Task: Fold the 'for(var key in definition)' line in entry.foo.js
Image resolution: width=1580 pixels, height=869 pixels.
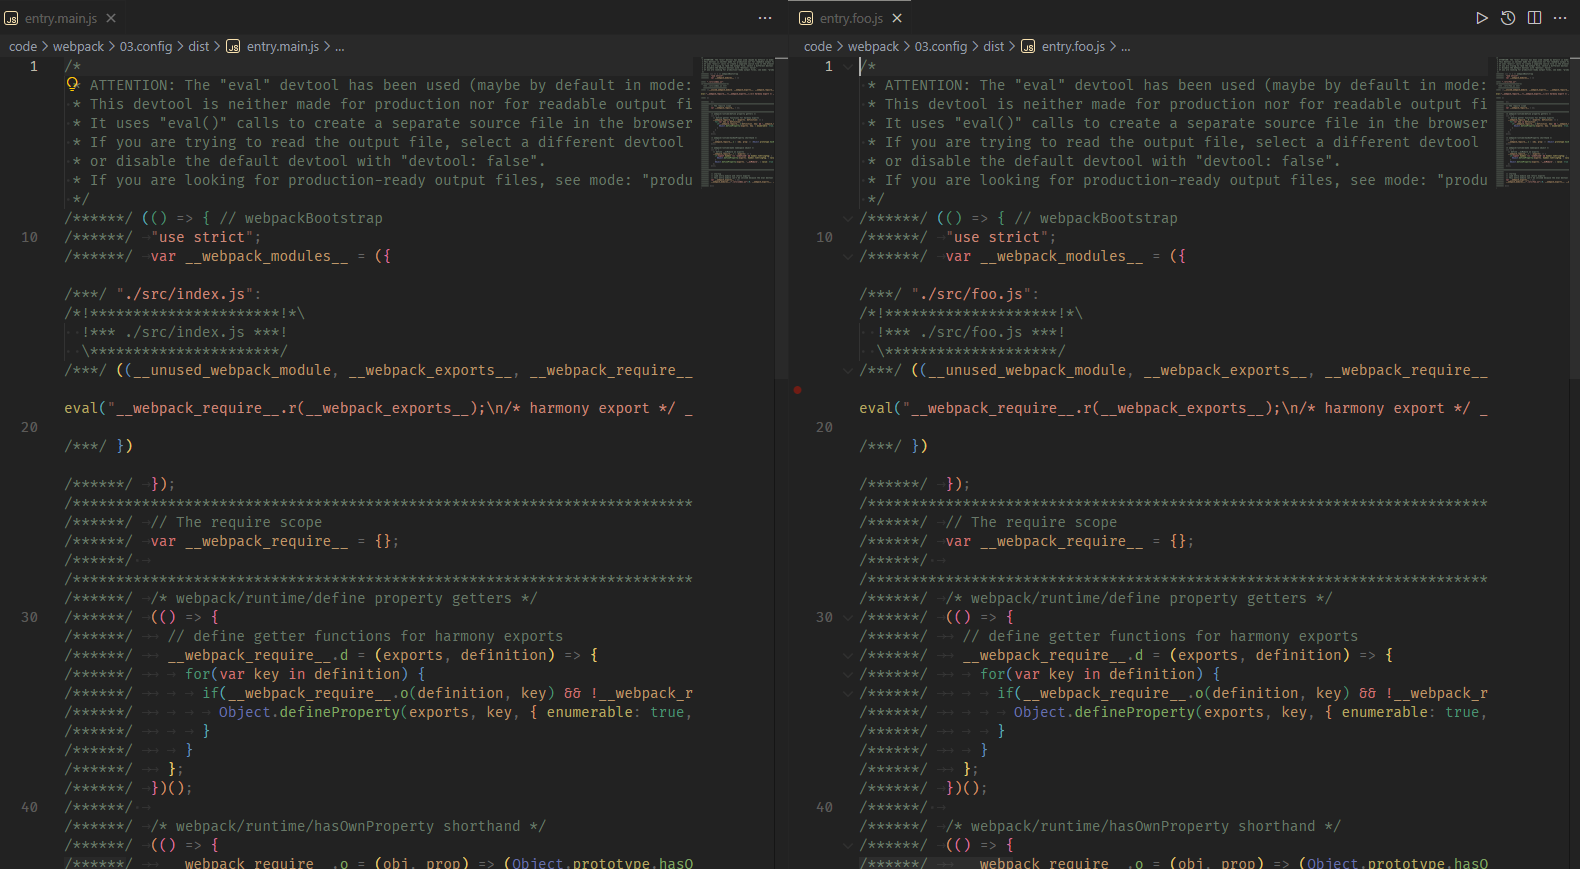Action: coord(848,675)
